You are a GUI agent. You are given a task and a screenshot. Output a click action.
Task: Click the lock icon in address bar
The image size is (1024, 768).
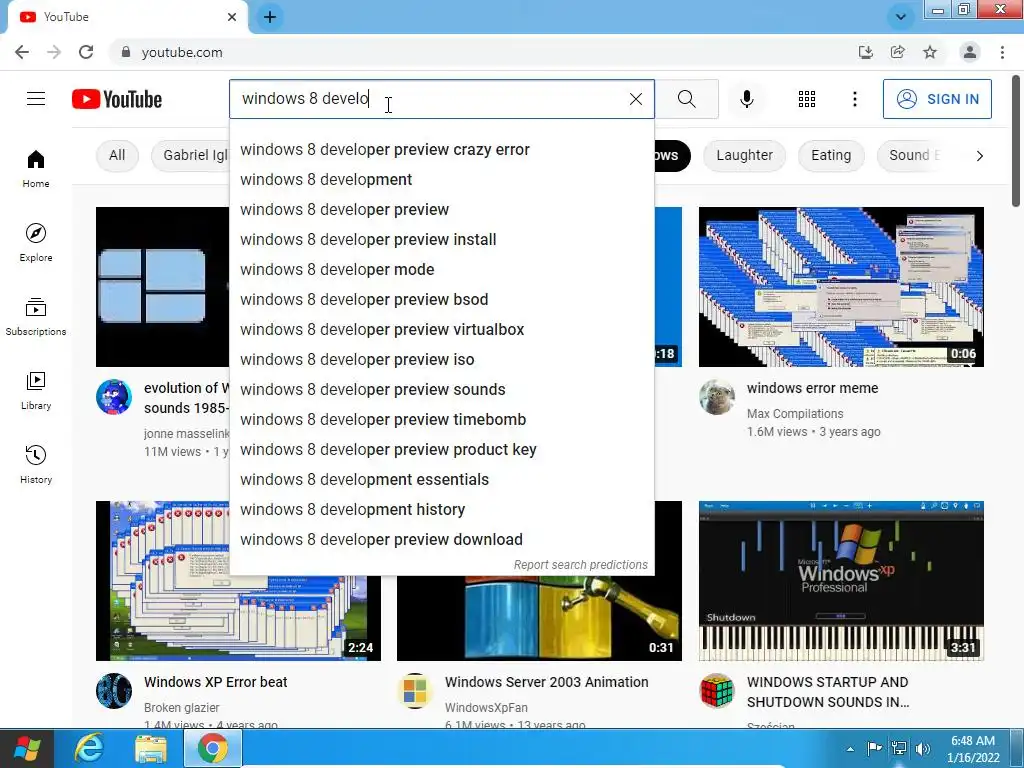(x=125, y=52)
